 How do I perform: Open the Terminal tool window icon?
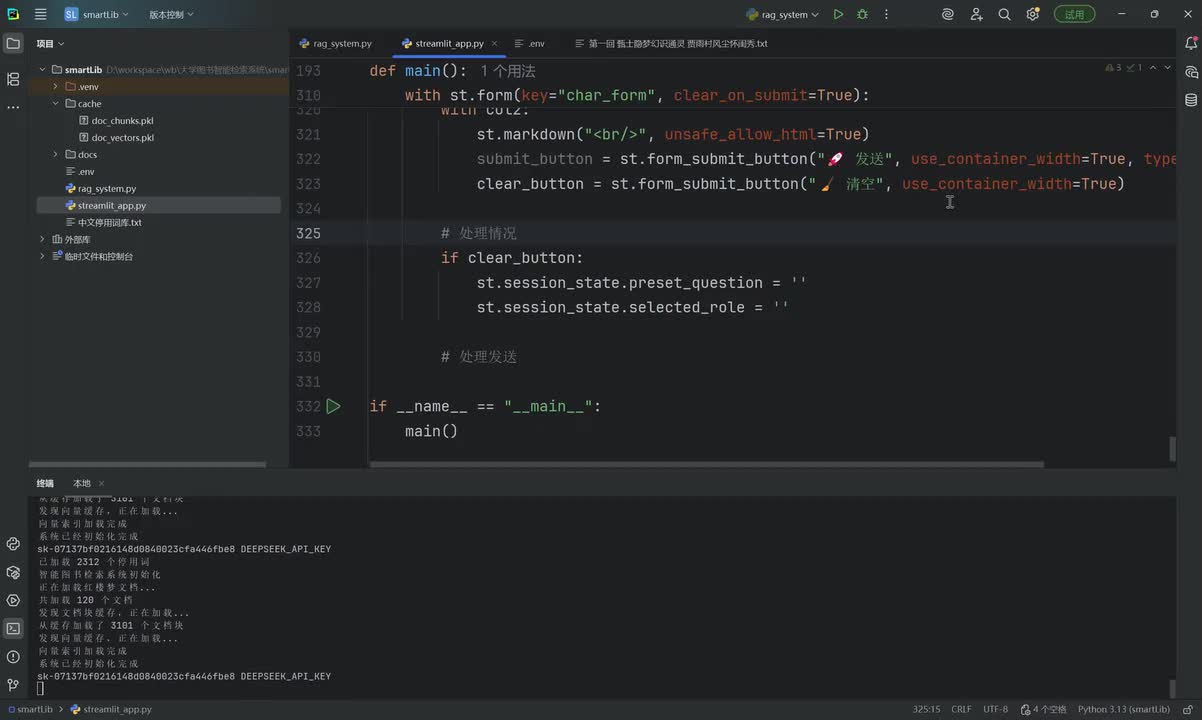coord(13,628)
